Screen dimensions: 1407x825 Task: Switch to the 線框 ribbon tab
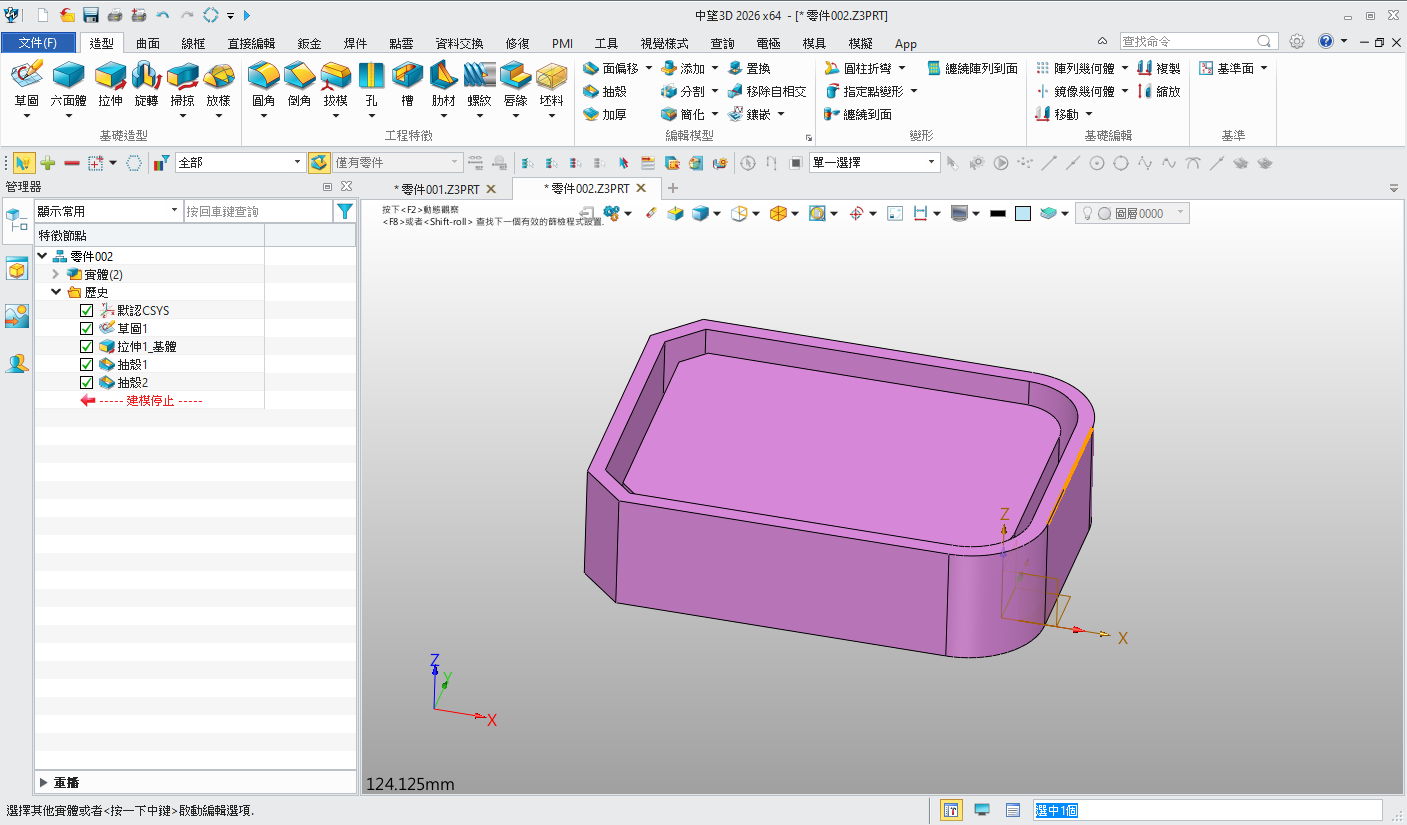click(x=193, y=43)
